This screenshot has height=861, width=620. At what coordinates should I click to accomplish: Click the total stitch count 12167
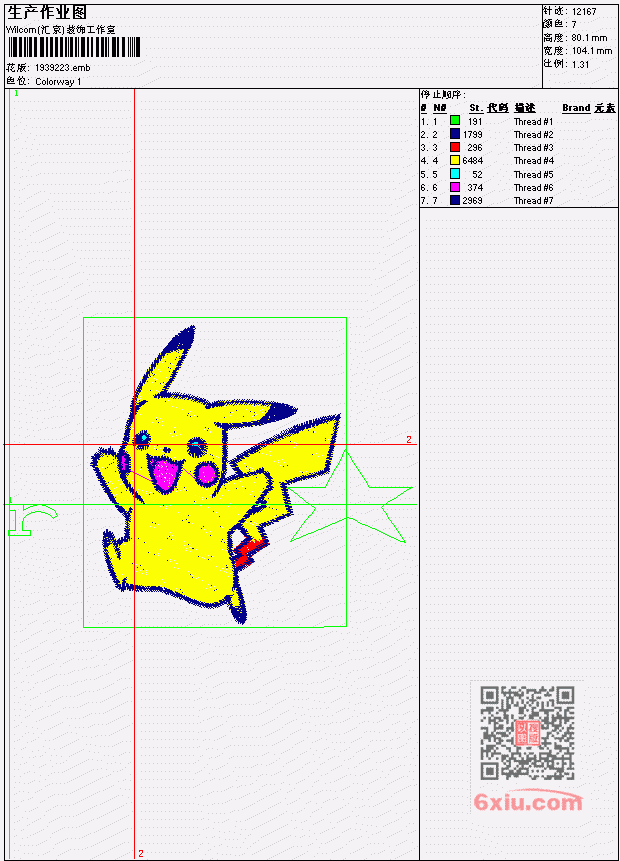coord(584,12)
